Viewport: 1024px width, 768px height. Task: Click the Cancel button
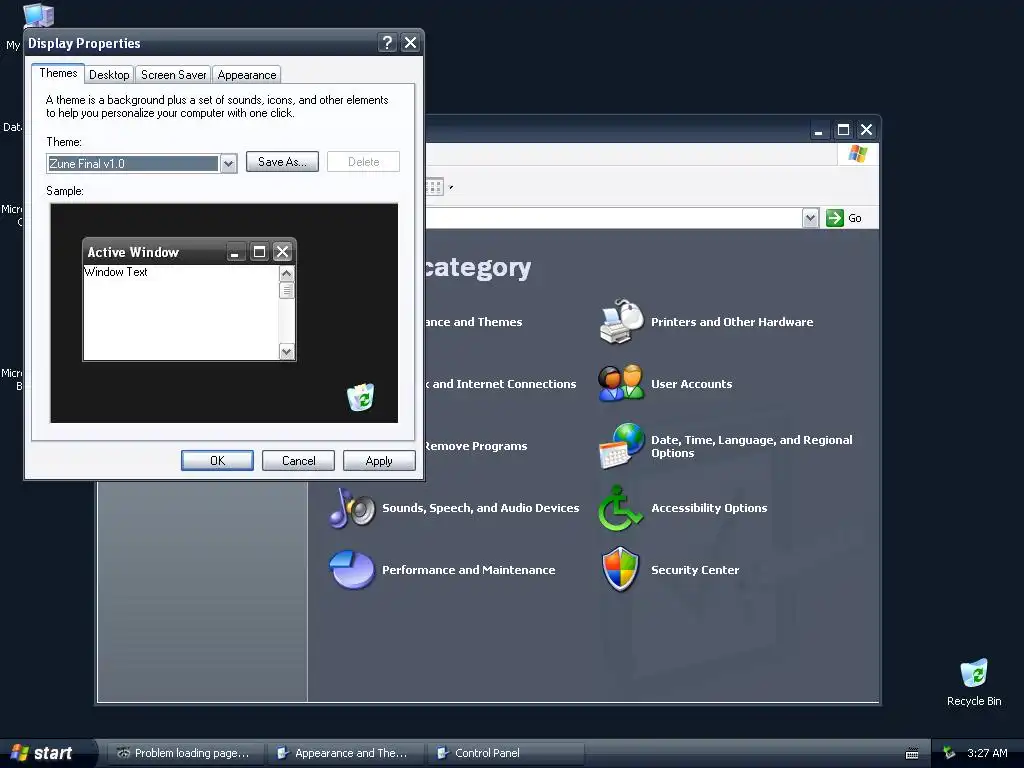coord(298,460)
